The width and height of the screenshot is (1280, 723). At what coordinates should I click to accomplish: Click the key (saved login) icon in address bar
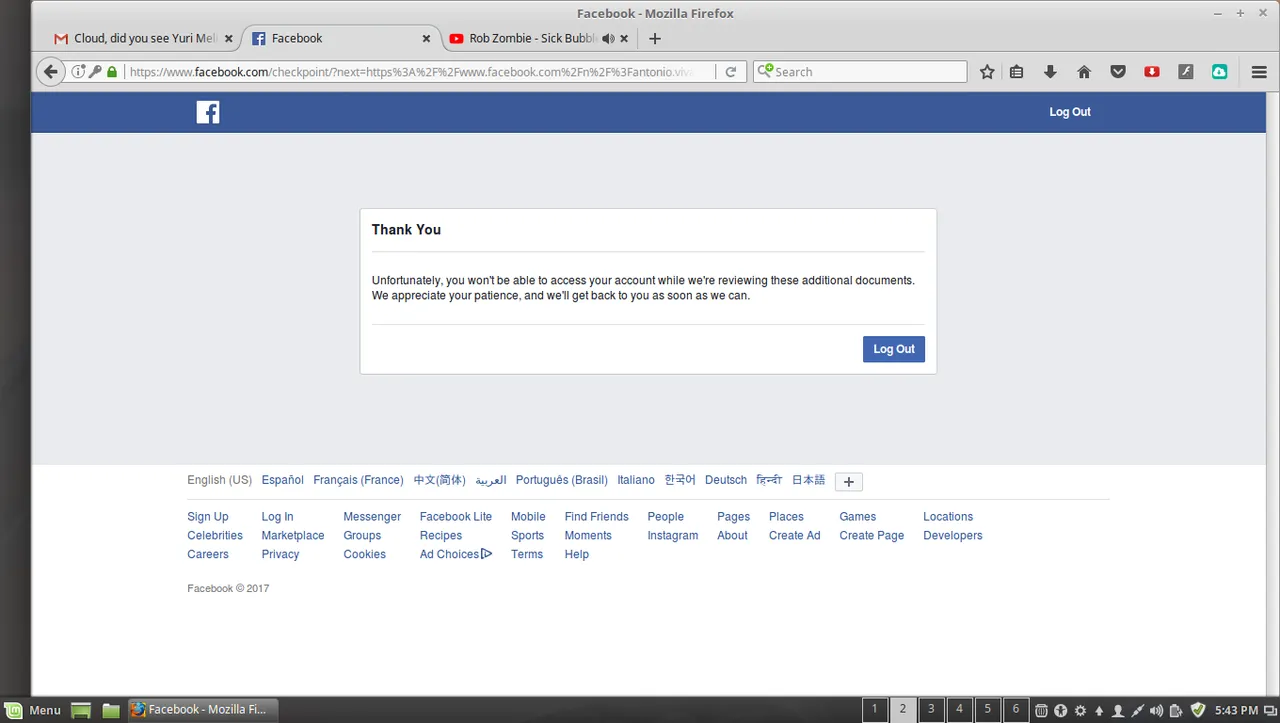(x=95, y=72)
